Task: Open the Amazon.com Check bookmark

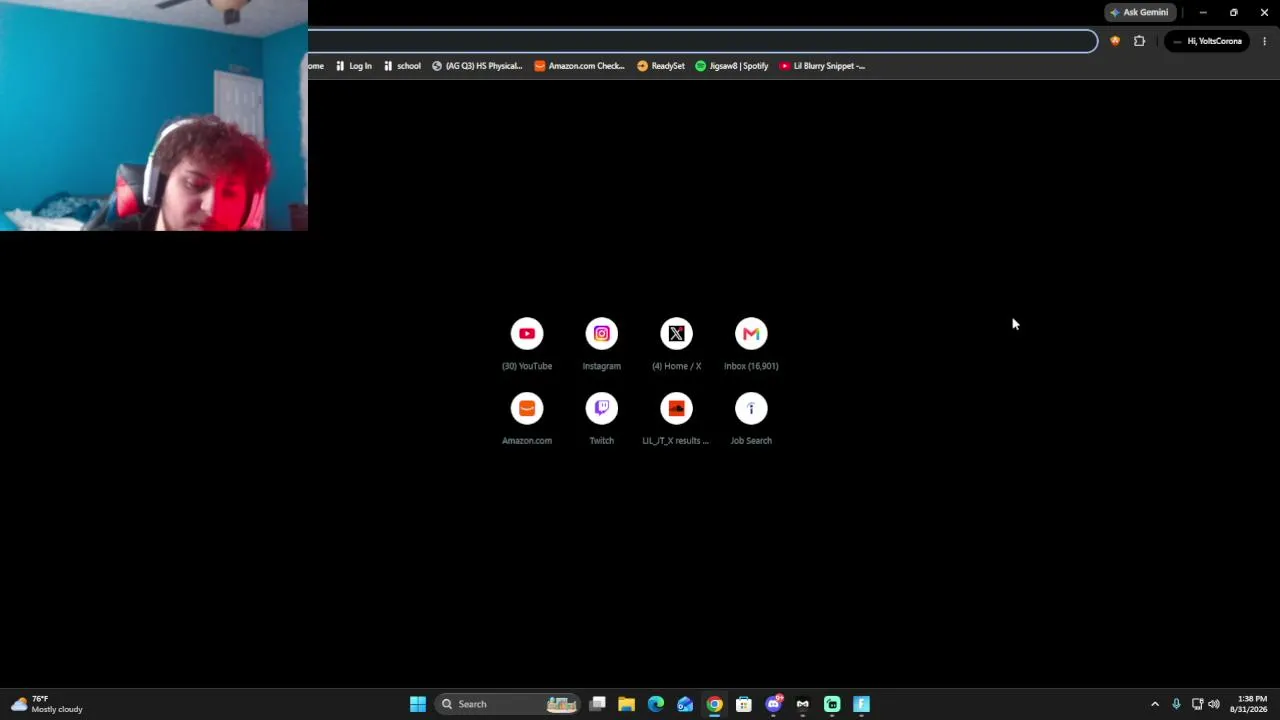Action: point(579,66)
